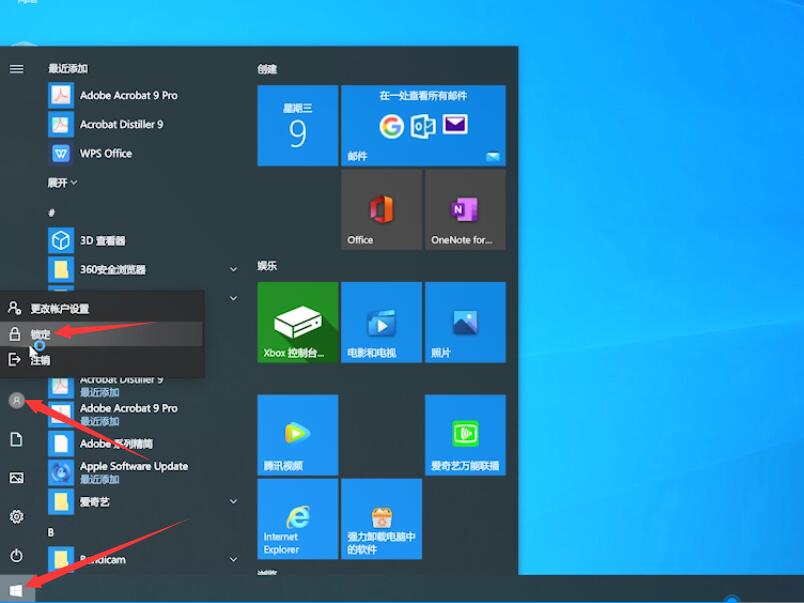The height and width of the screenshot is (603, 804).
Task: Open the Windows Start button
Action: tap(16, 590)
